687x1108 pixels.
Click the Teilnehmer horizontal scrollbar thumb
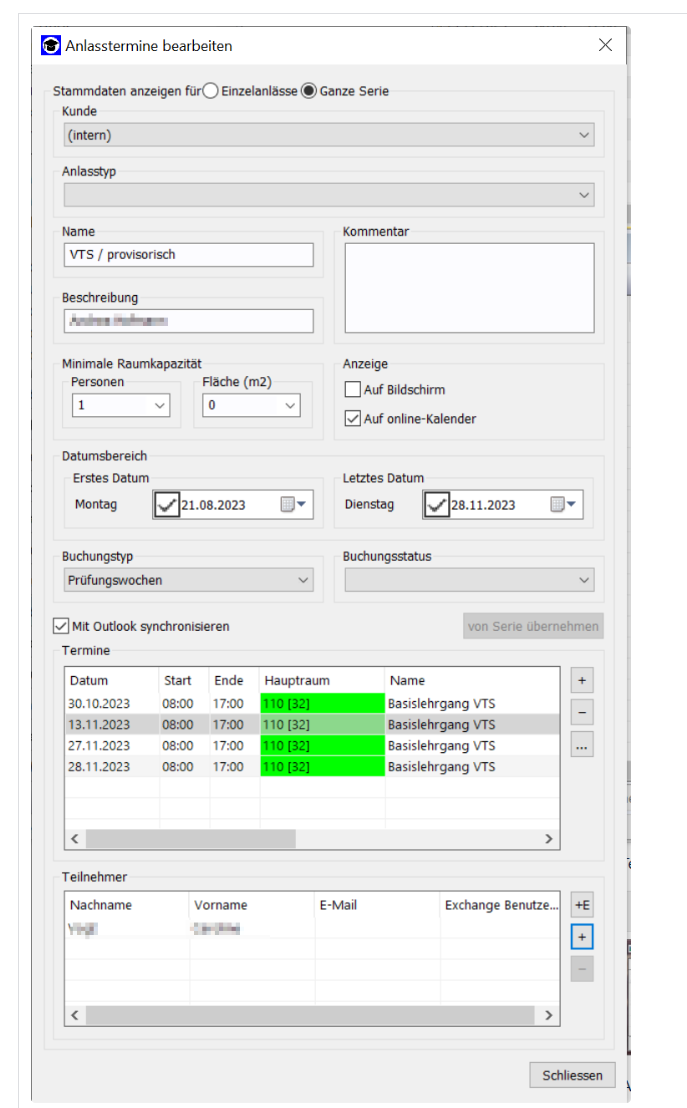(310, 1015)
